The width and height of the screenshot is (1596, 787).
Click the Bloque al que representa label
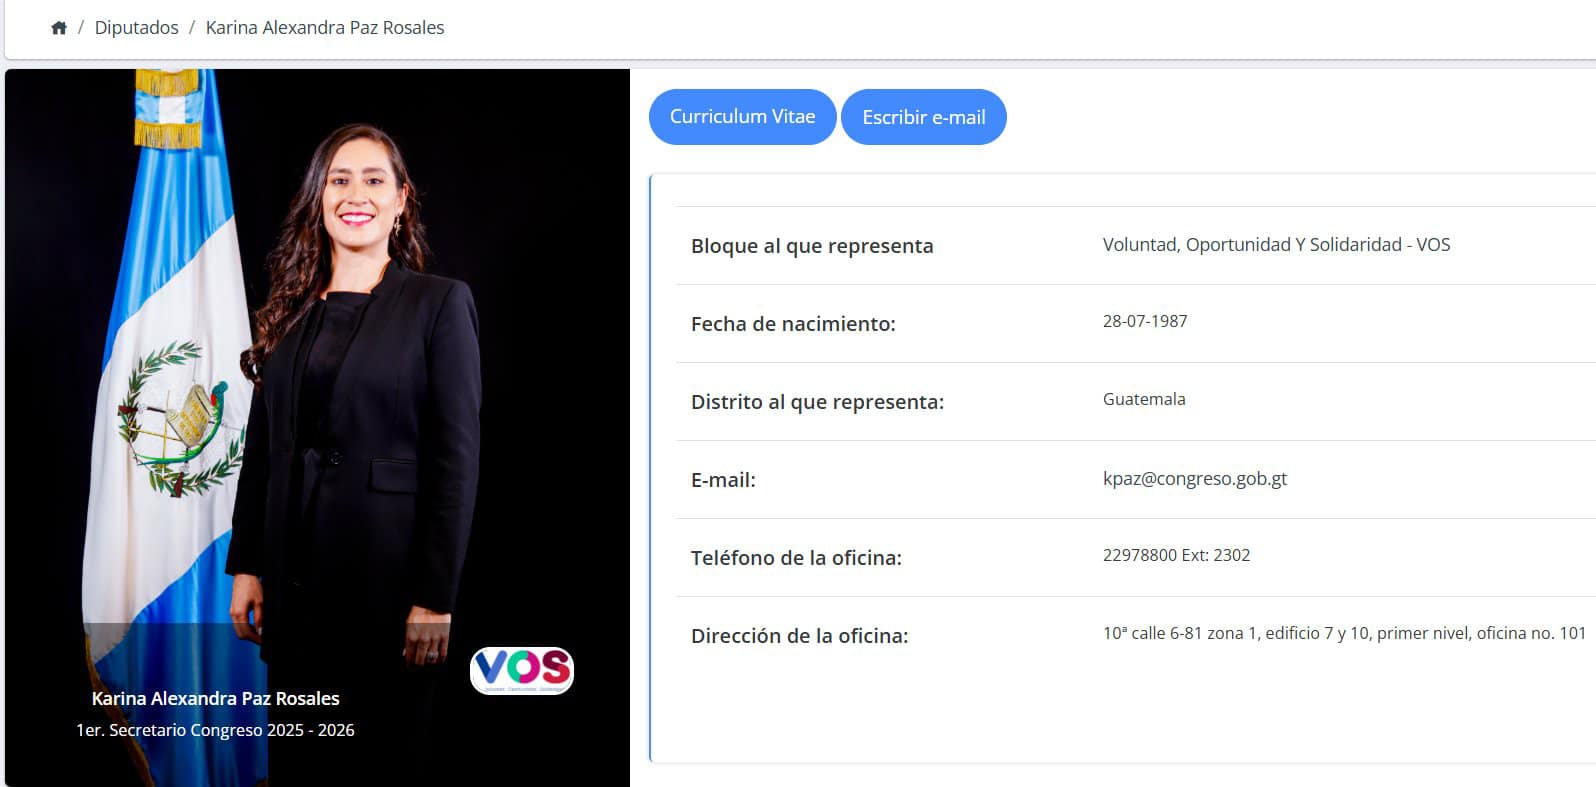pos(812,246)
